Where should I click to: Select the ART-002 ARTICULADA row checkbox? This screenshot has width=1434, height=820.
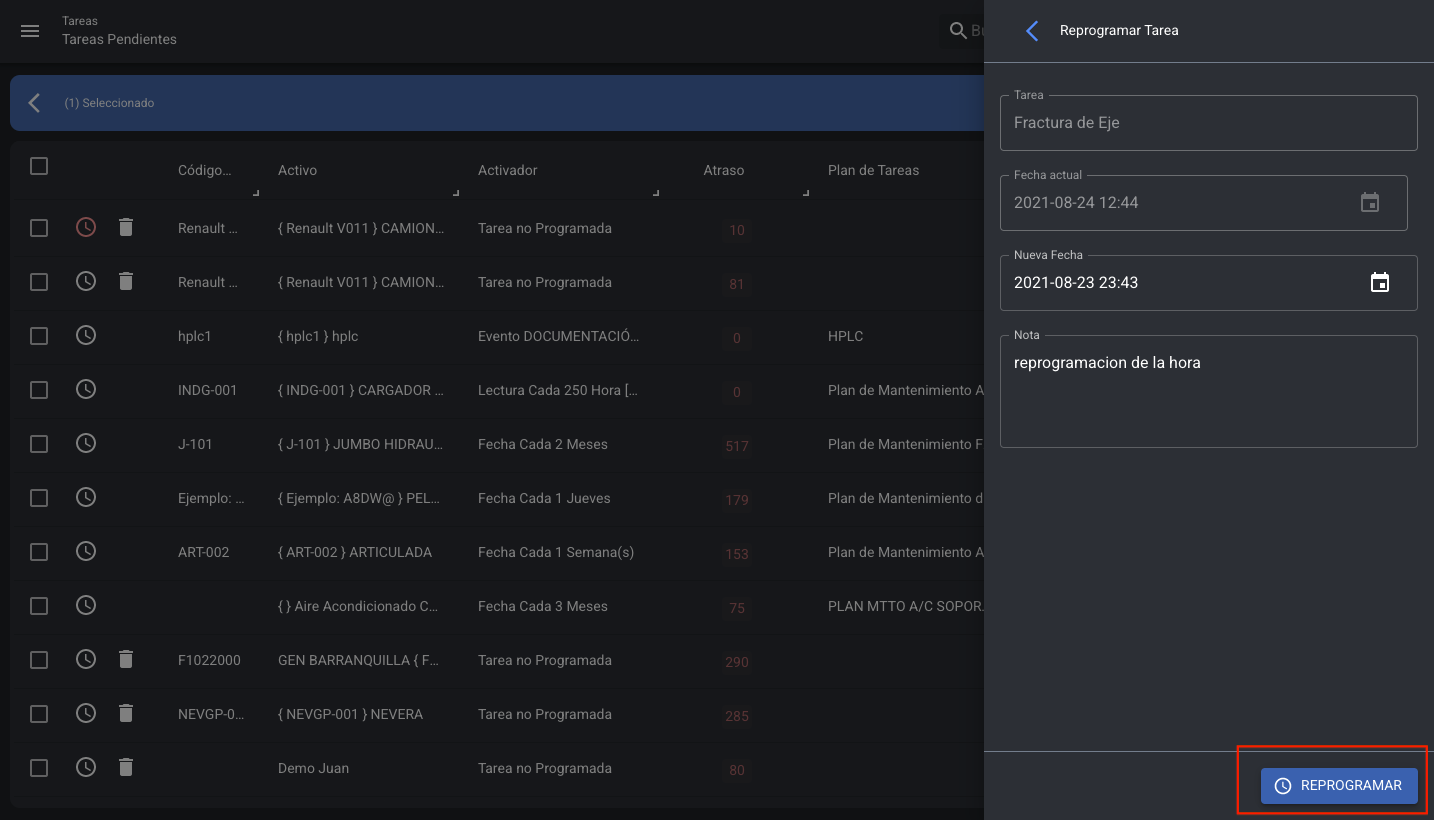click(x=39, y=552)
